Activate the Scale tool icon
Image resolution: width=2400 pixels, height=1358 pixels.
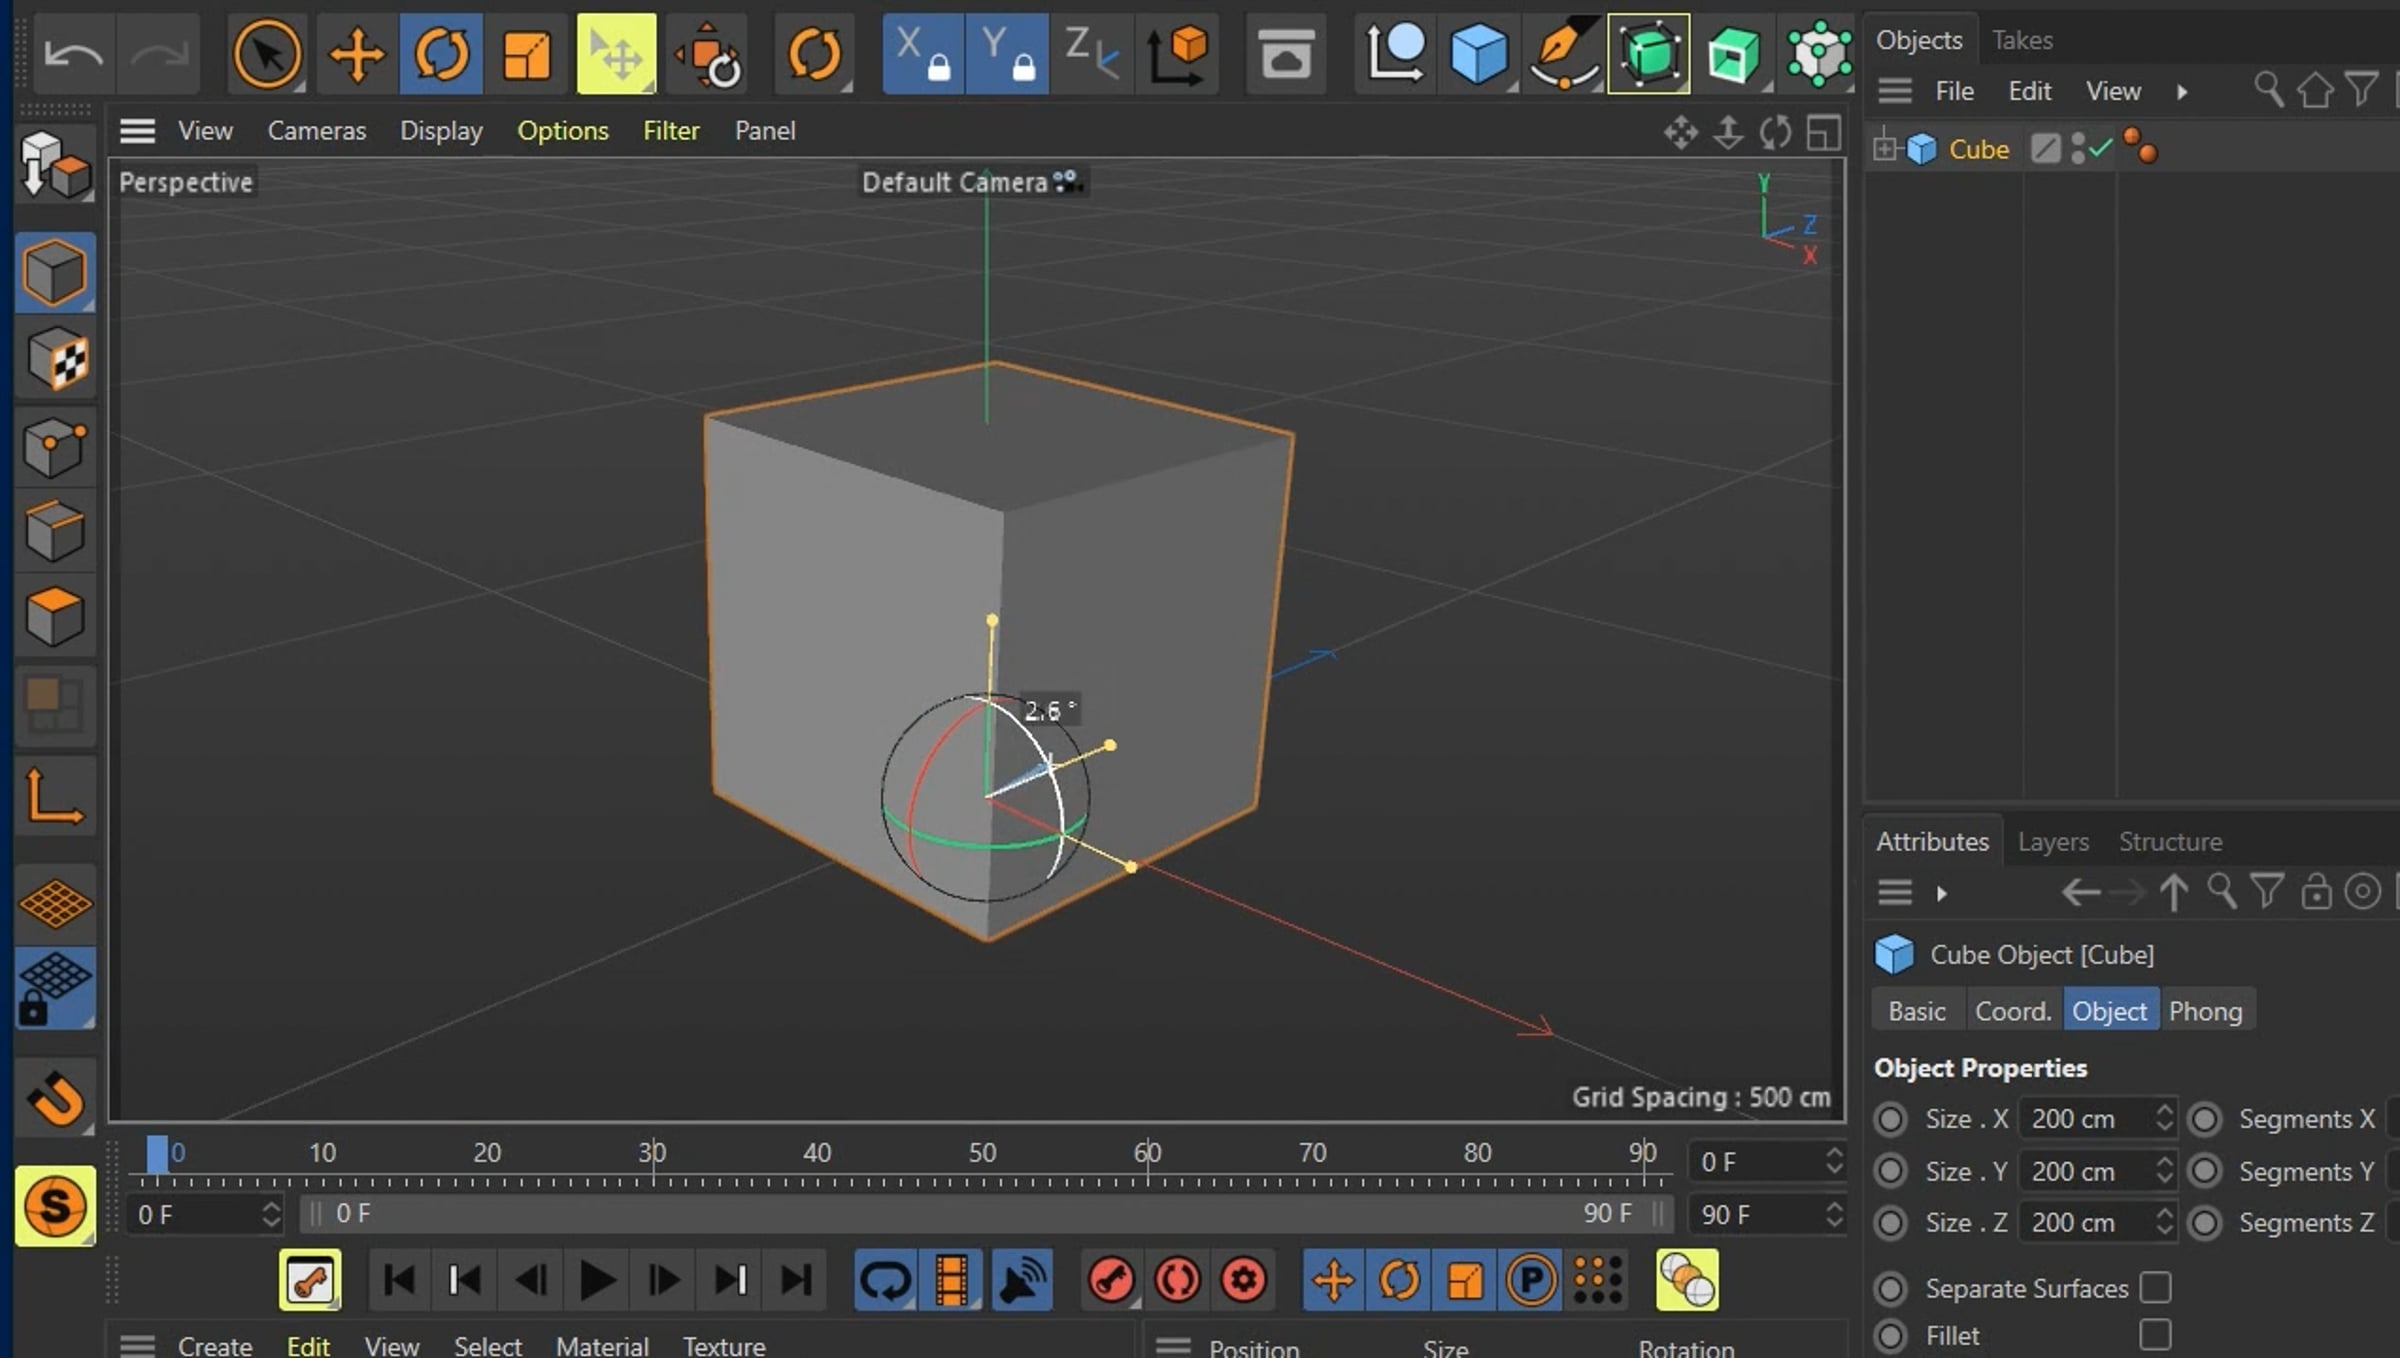coord(526,54)
